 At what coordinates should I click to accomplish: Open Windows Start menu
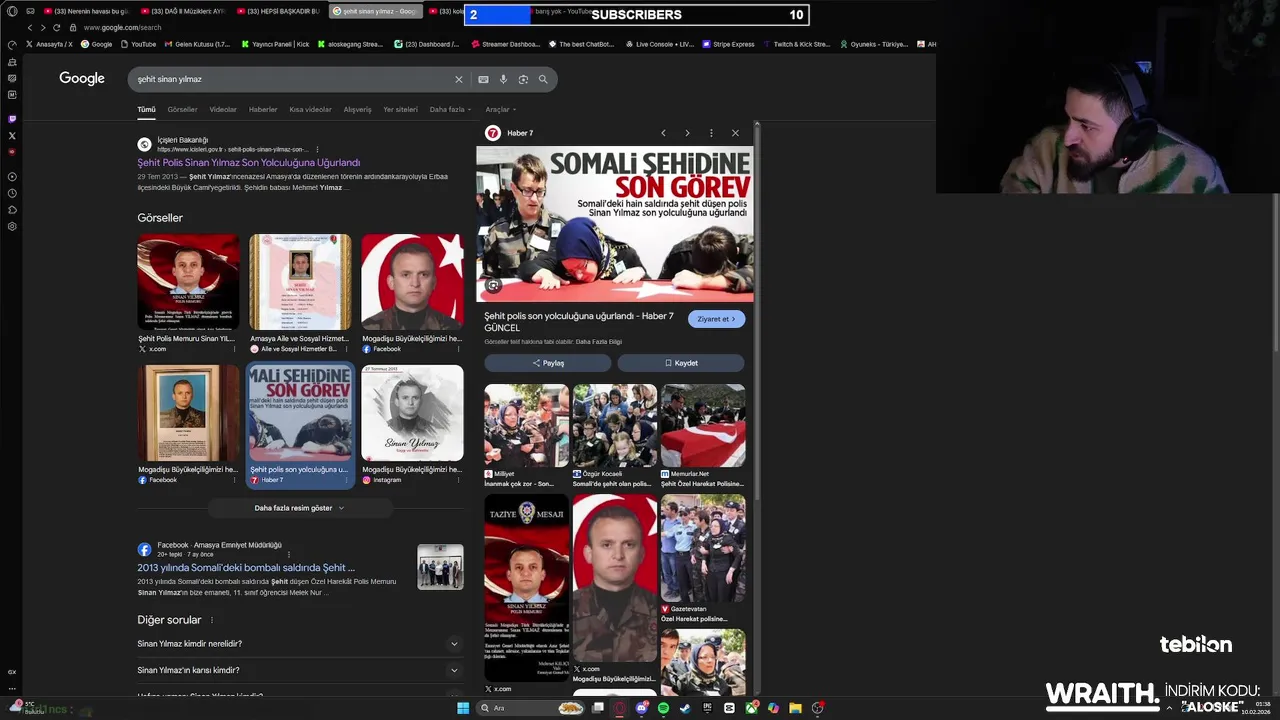tap(463, 708)
